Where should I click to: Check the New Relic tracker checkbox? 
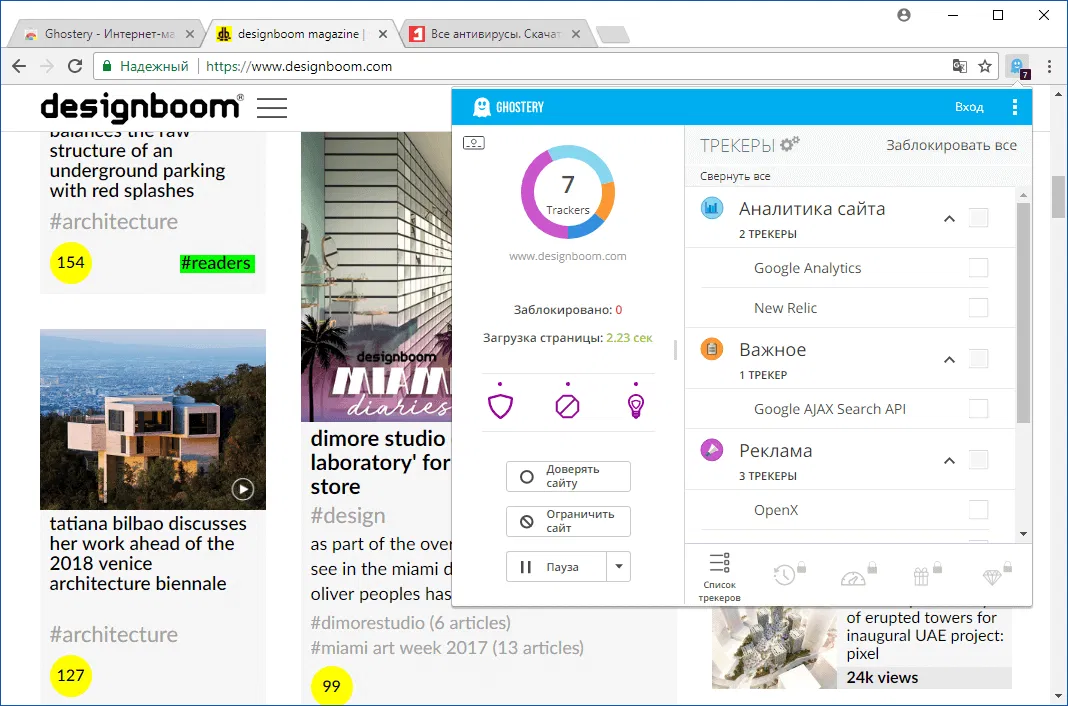click(978, 307)
